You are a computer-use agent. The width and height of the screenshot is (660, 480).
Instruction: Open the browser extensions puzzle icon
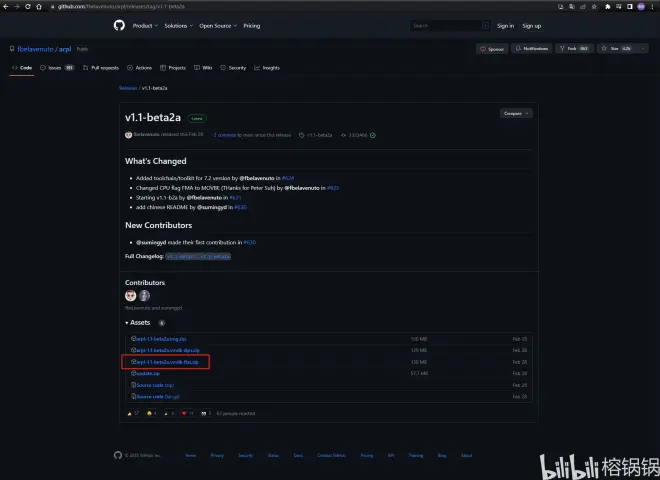coord(607,7)
